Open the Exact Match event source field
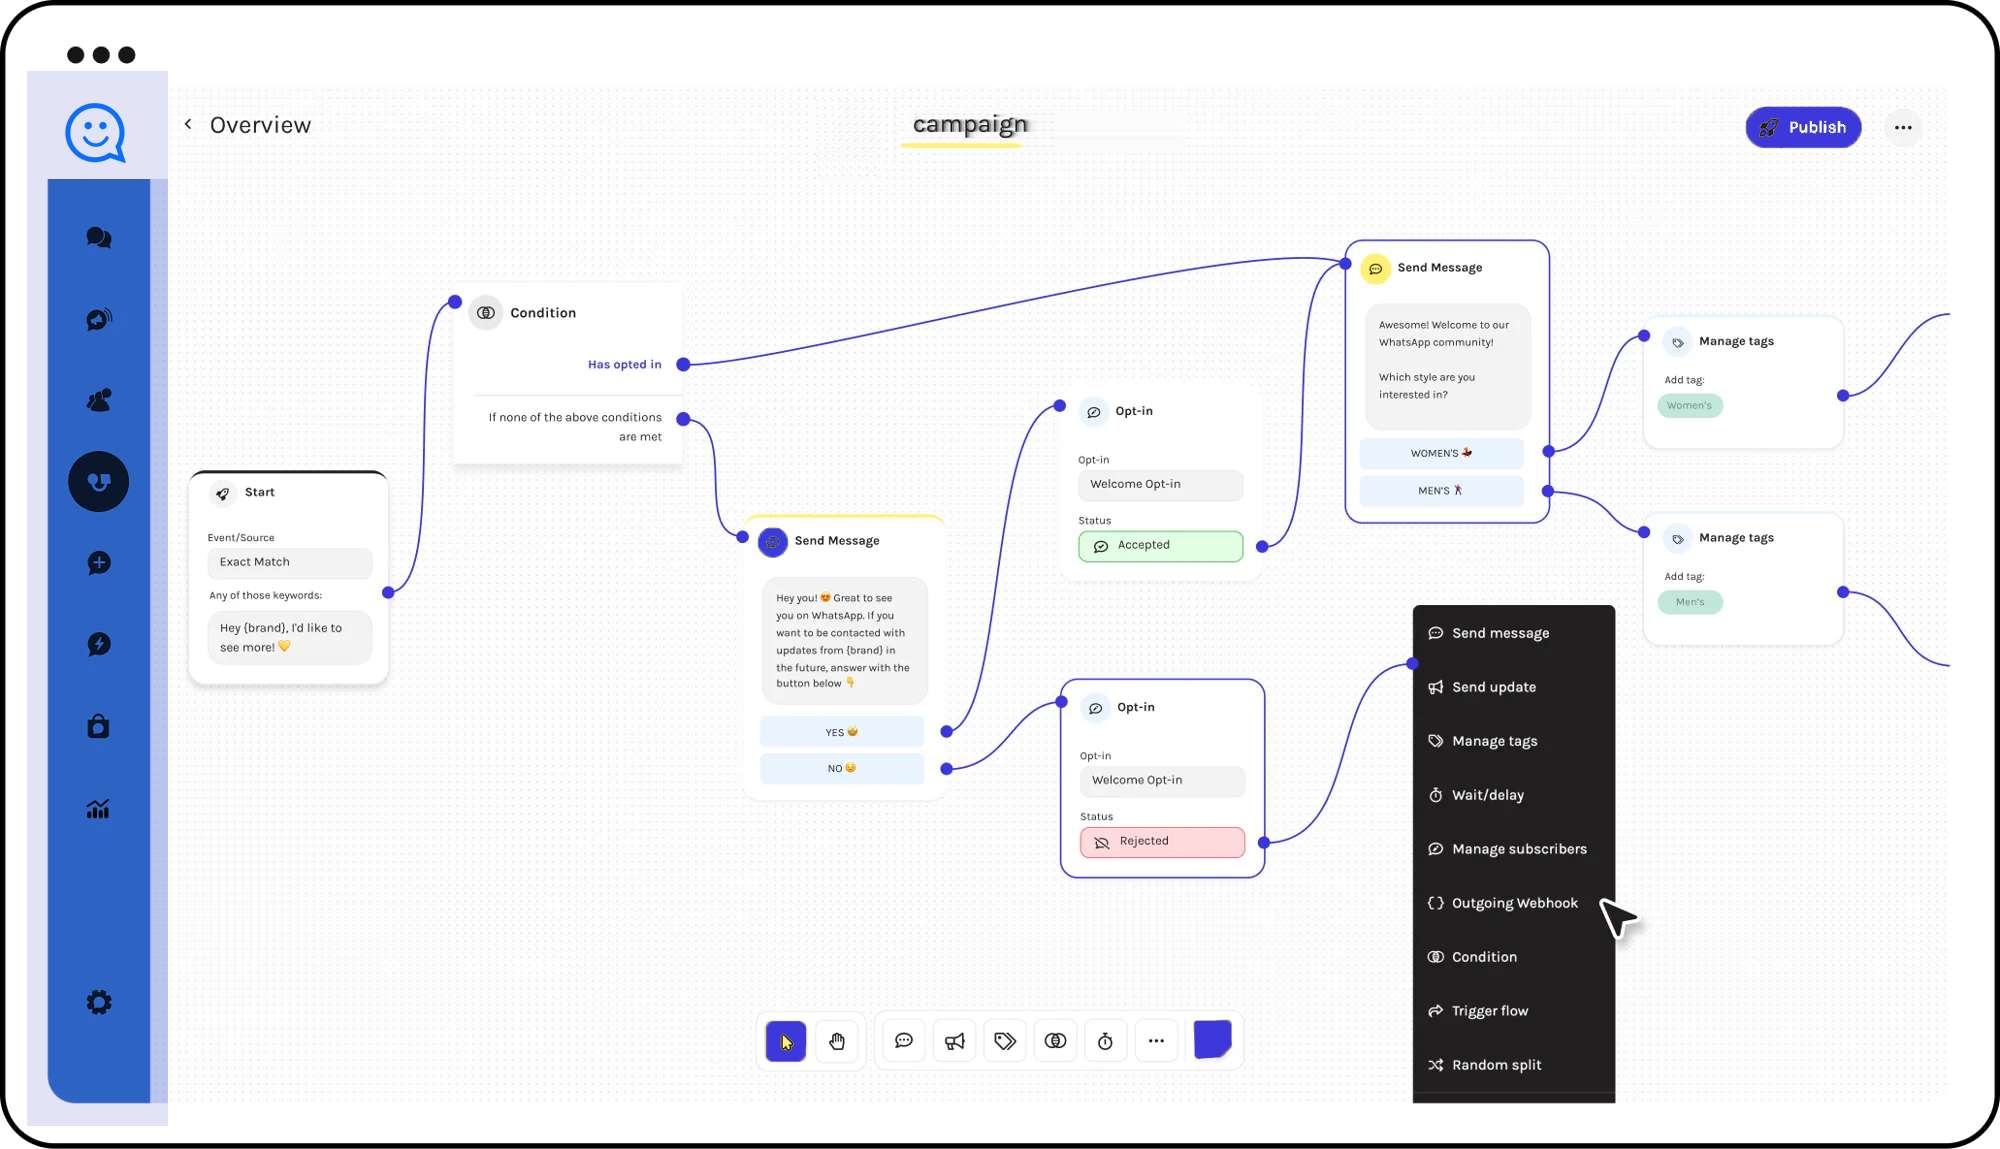2000x1149 pixels. pyautogui.click(x=290, y=562)
